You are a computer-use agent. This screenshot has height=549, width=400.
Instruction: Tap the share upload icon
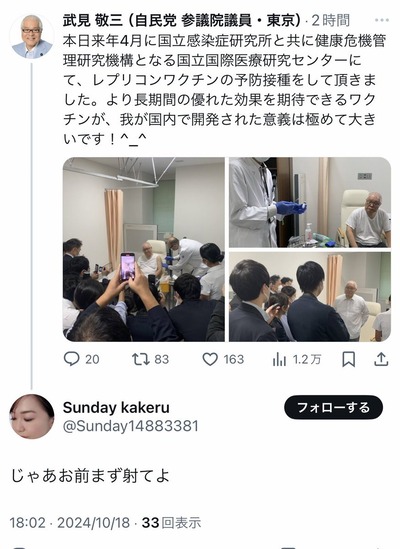pos(381,359)
